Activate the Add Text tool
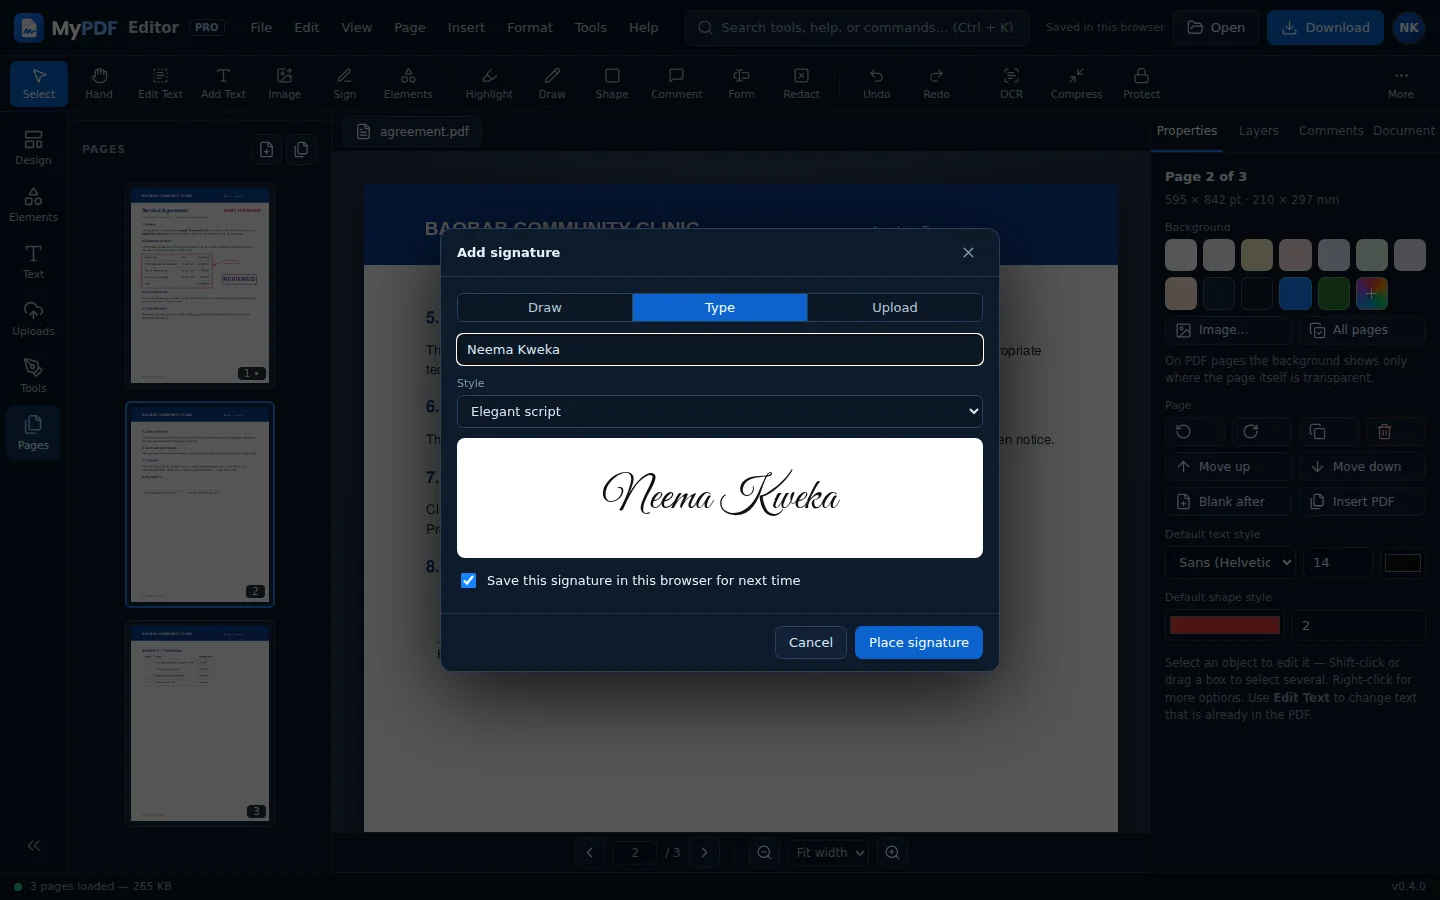The image size is (1440, 900). [x=223, y=83]
